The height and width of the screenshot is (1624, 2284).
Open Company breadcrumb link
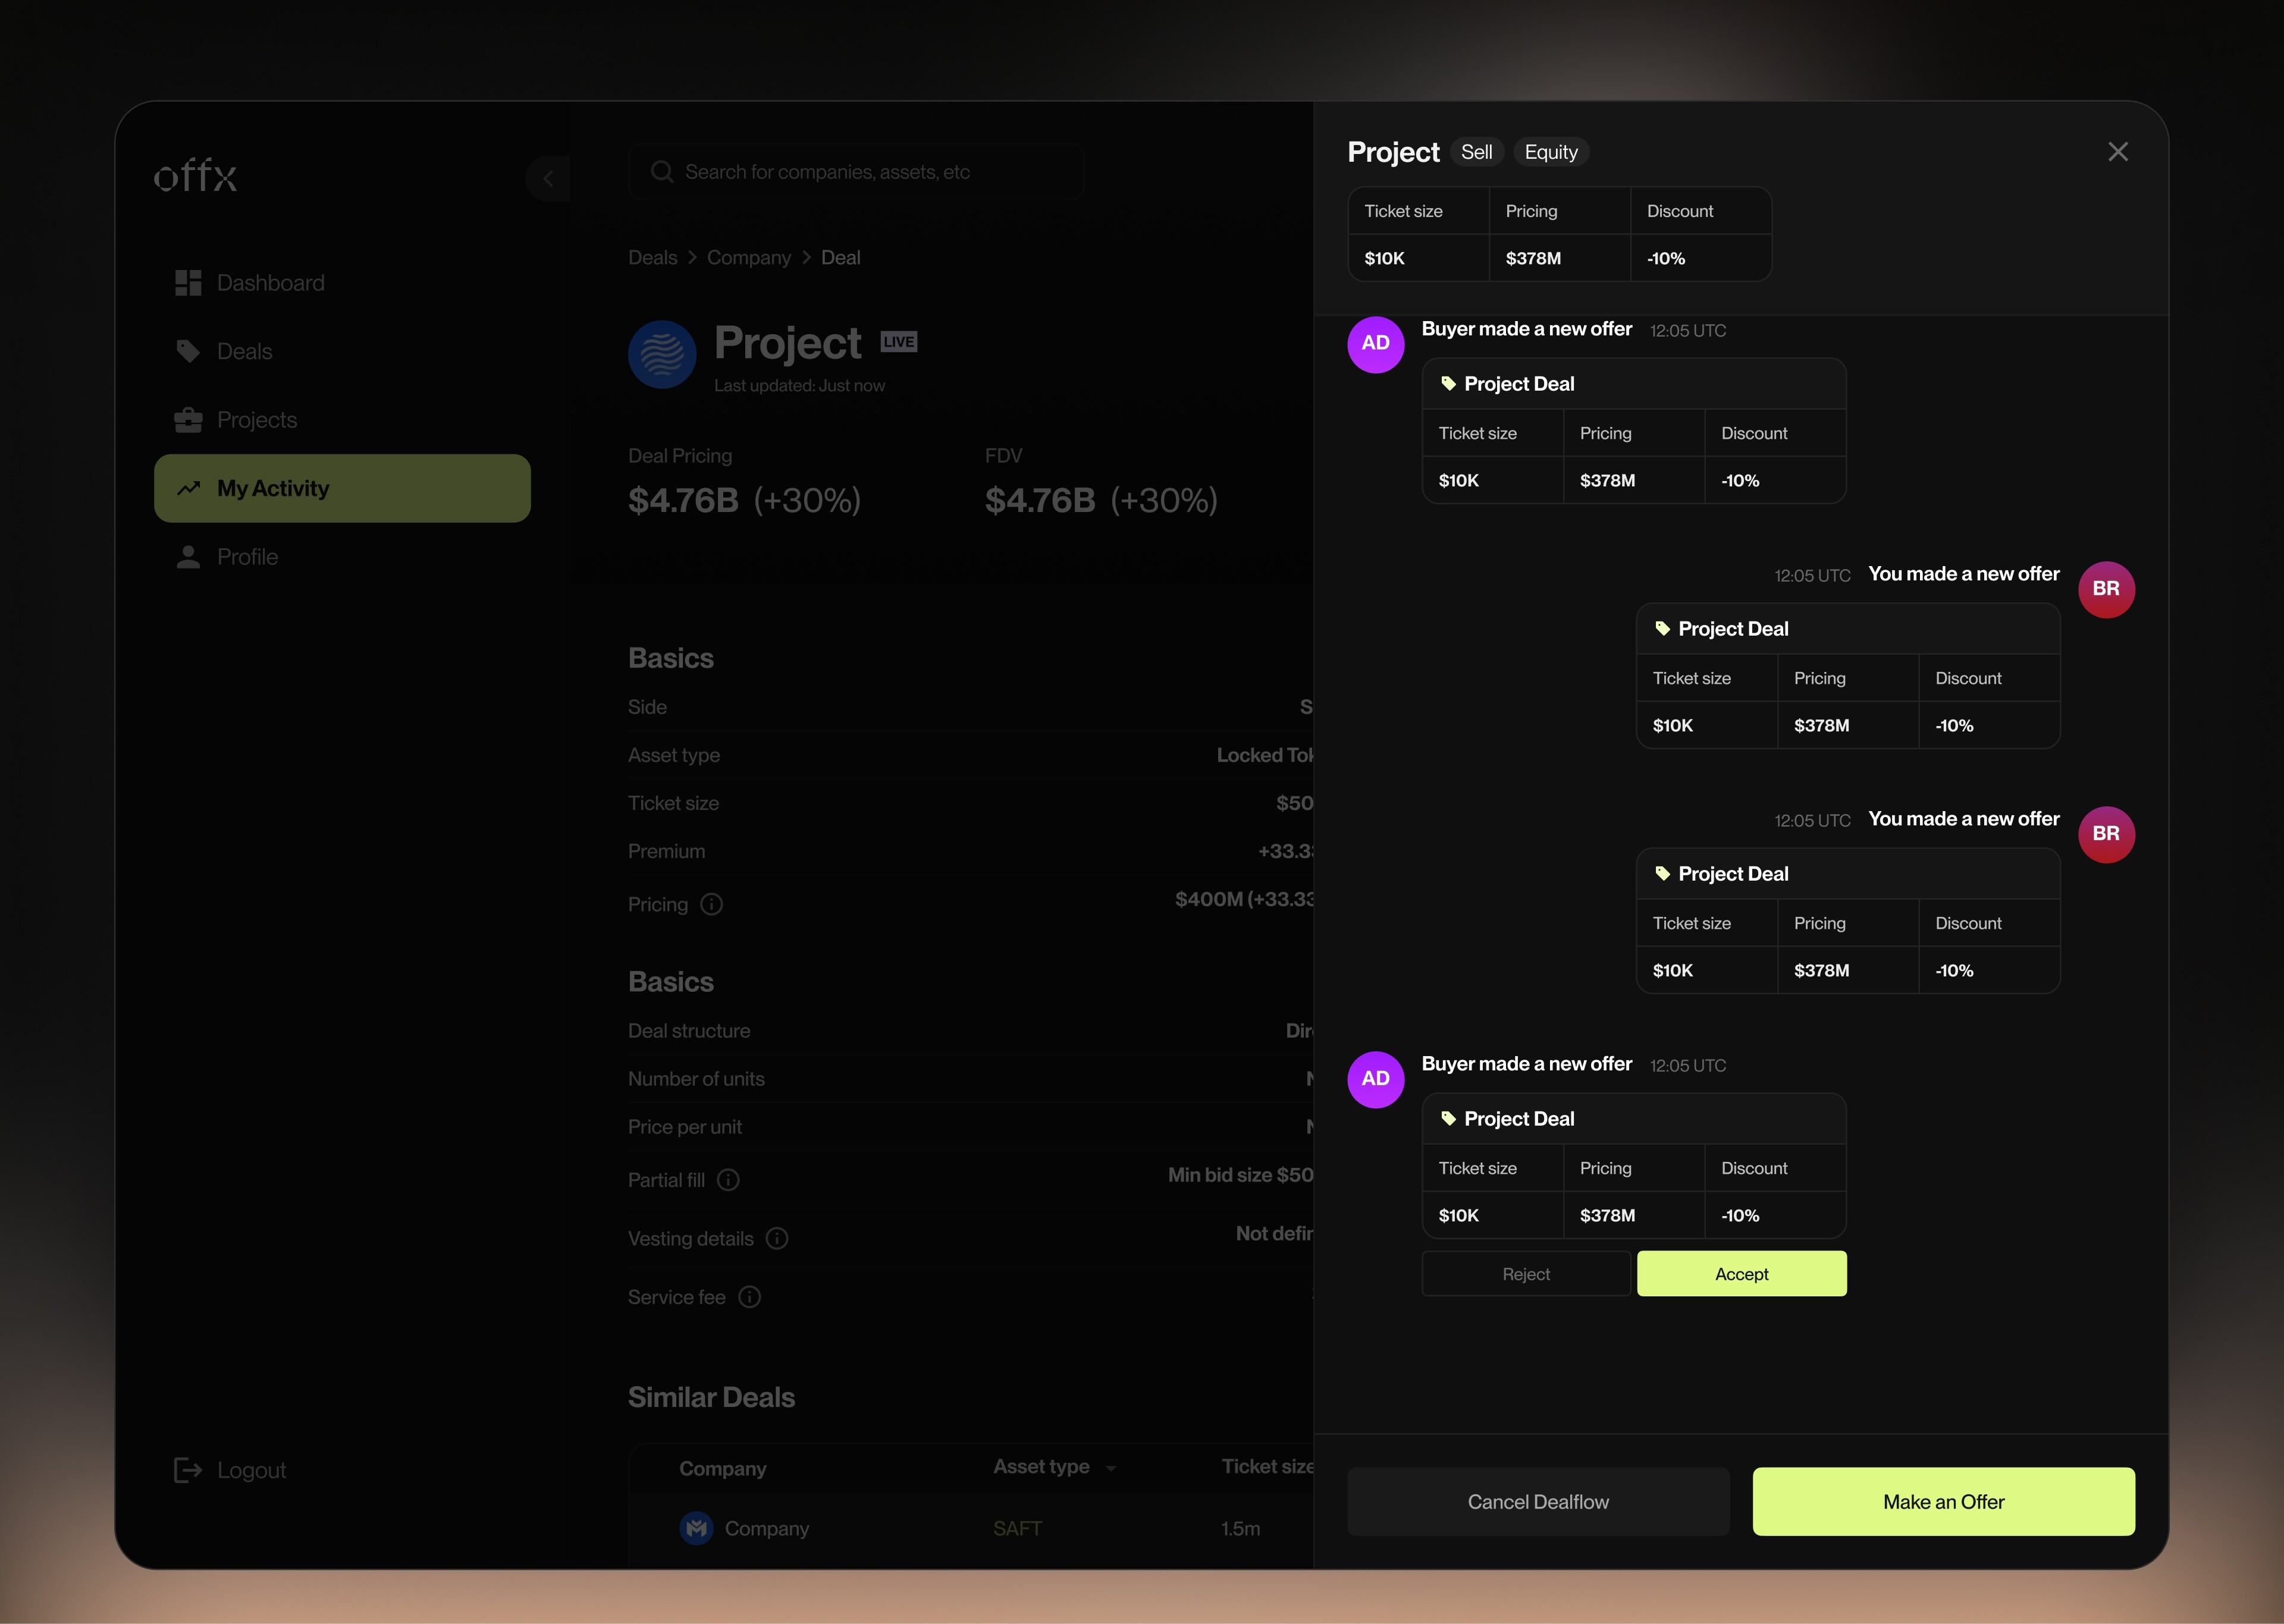[748, 258]
